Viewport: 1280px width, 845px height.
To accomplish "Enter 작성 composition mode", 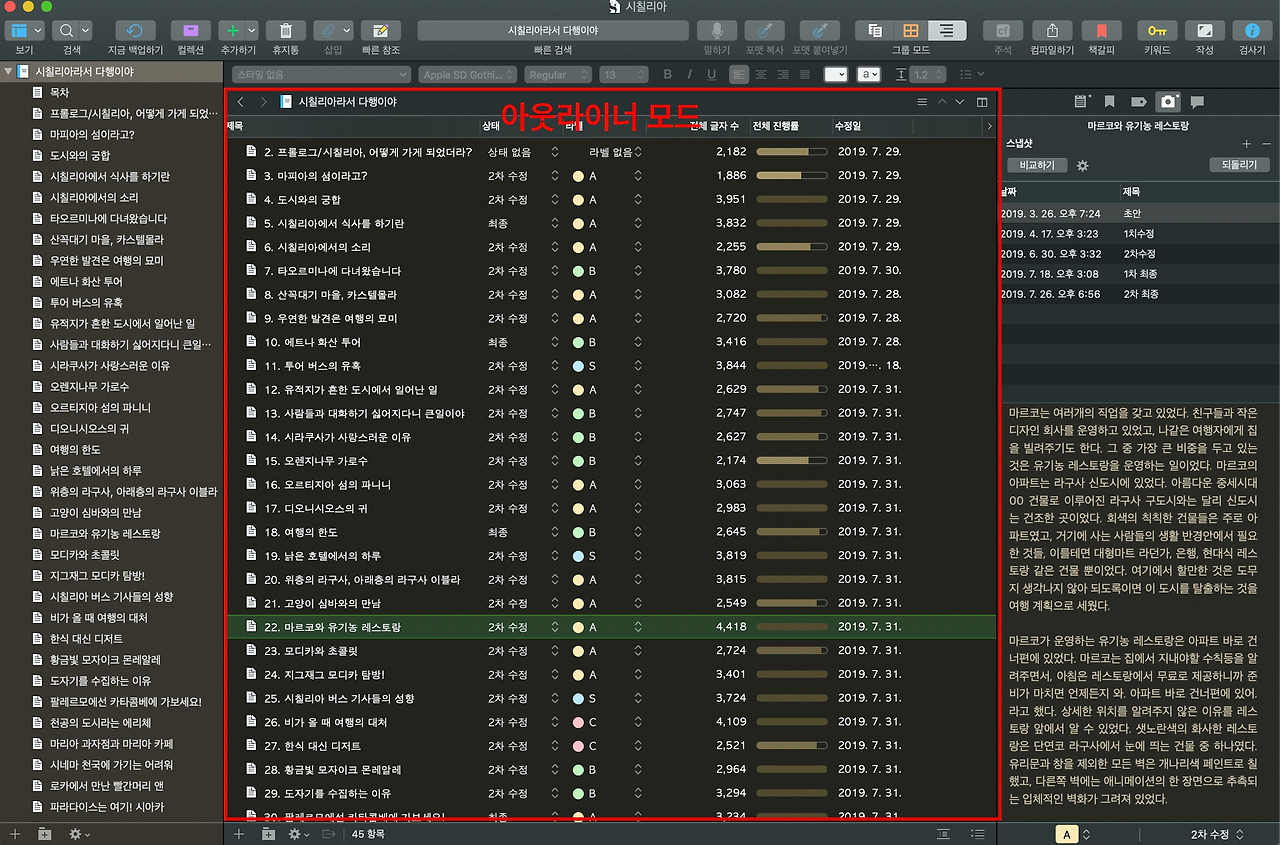I will pyautogui.click(x=1205, y=31).
